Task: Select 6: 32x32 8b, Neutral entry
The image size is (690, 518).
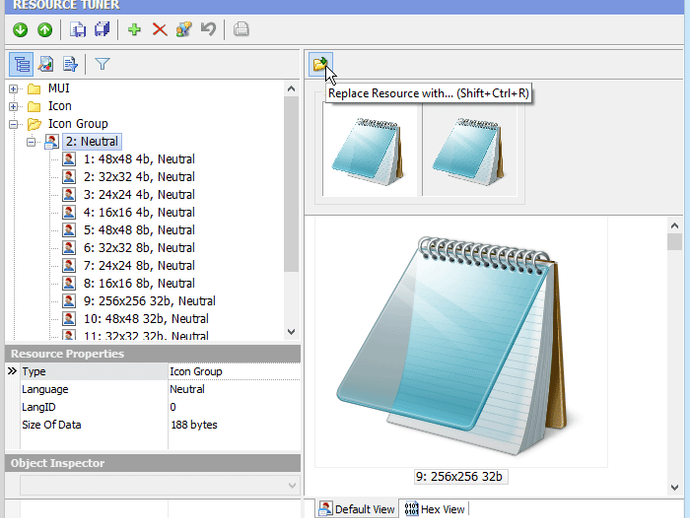Action: (x=139, y=248)
